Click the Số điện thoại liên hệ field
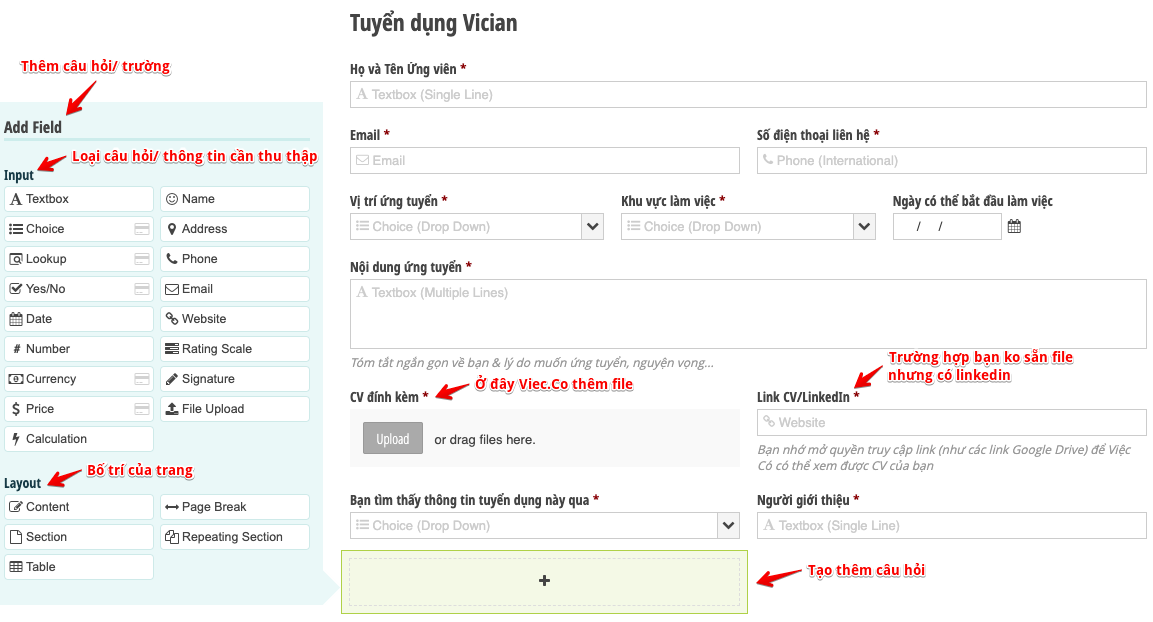Image resolution: width=1153 pixels, height=622 pixels. (x=952, y=160)
